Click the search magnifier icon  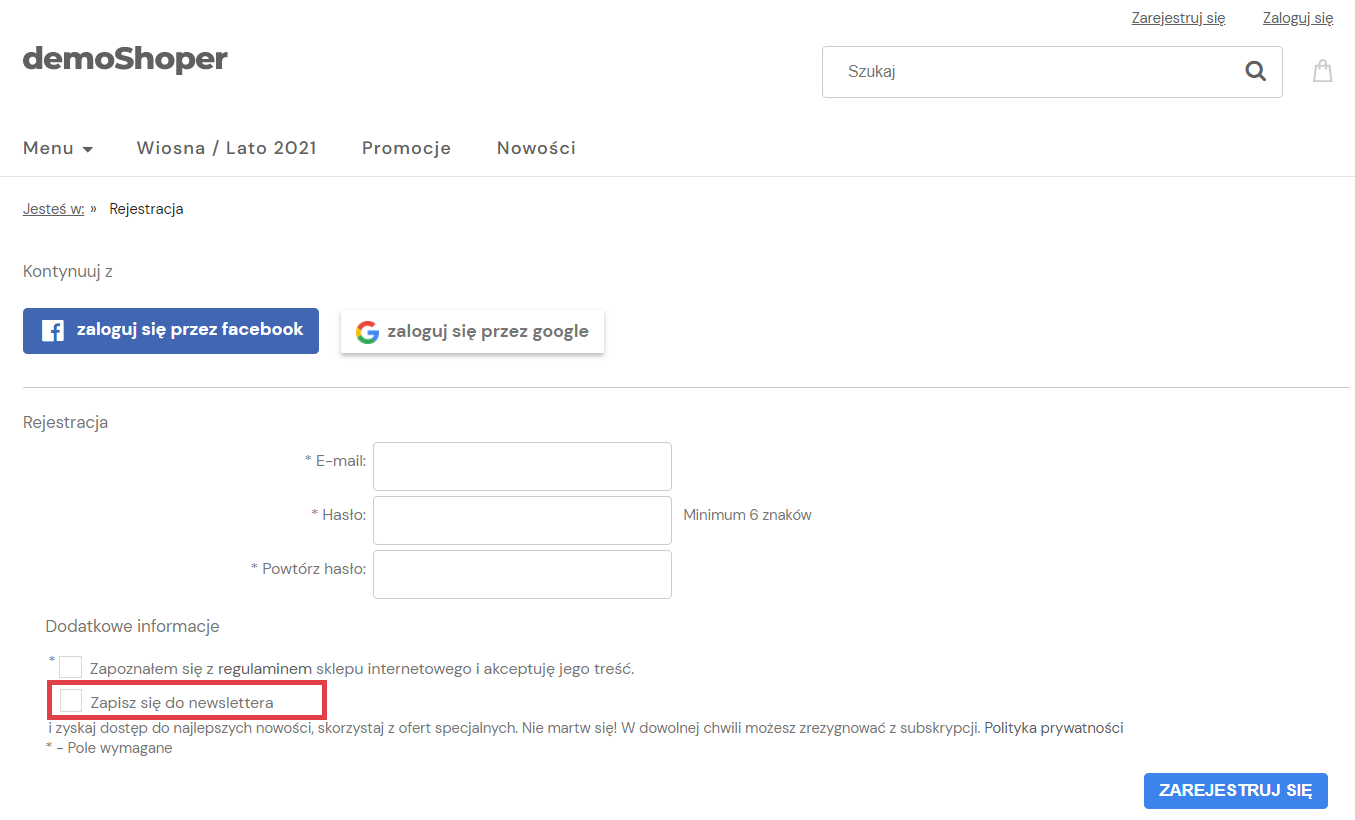pos(1255,71)
